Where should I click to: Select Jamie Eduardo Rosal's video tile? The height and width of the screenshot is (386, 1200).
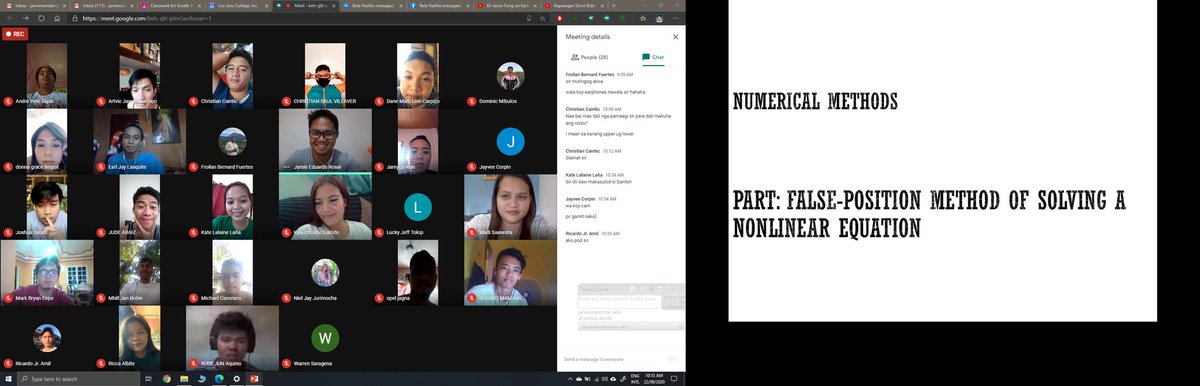point(325,140)
